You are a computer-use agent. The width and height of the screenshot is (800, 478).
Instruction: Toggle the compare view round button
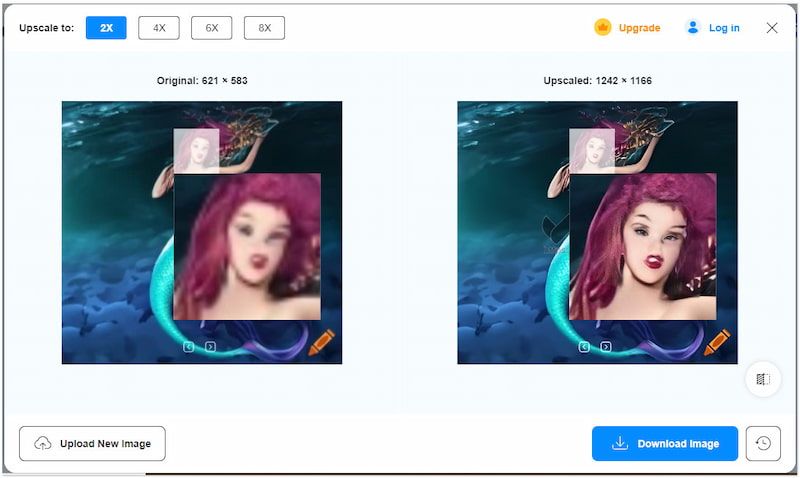pos(763,379)
